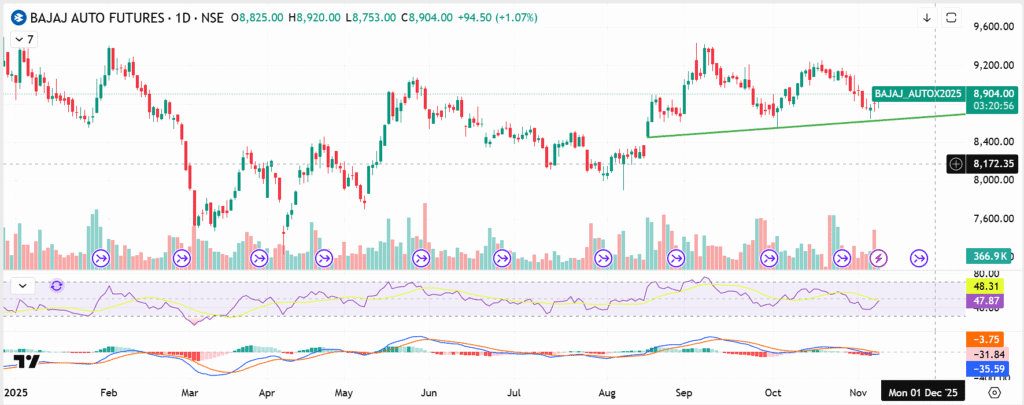Click the down arrow button above the price scale
This screenshot has height=405, width=1024.
926,18
